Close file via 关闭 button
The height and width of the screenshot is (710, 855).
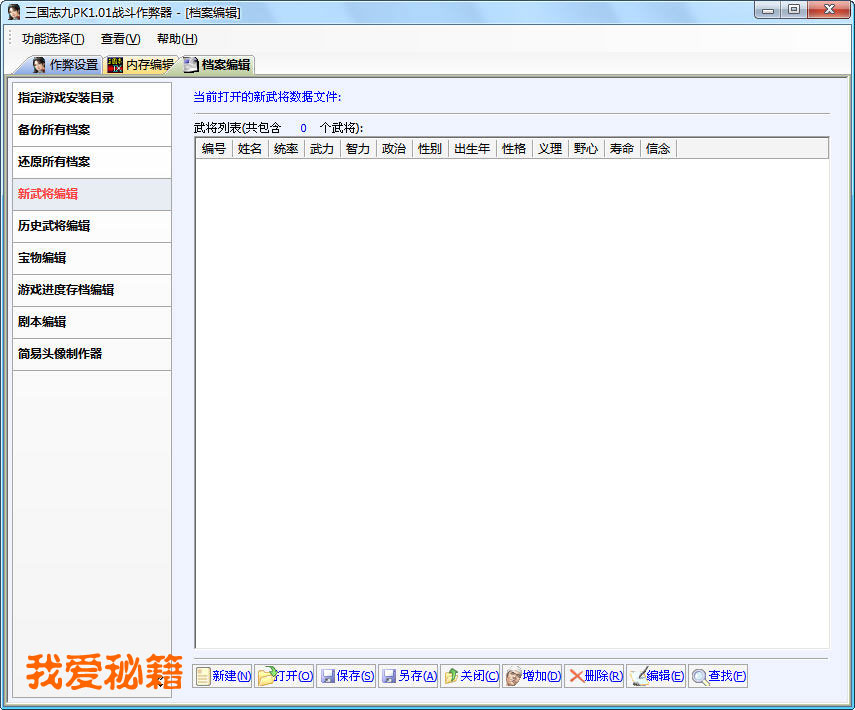point(470,676)
